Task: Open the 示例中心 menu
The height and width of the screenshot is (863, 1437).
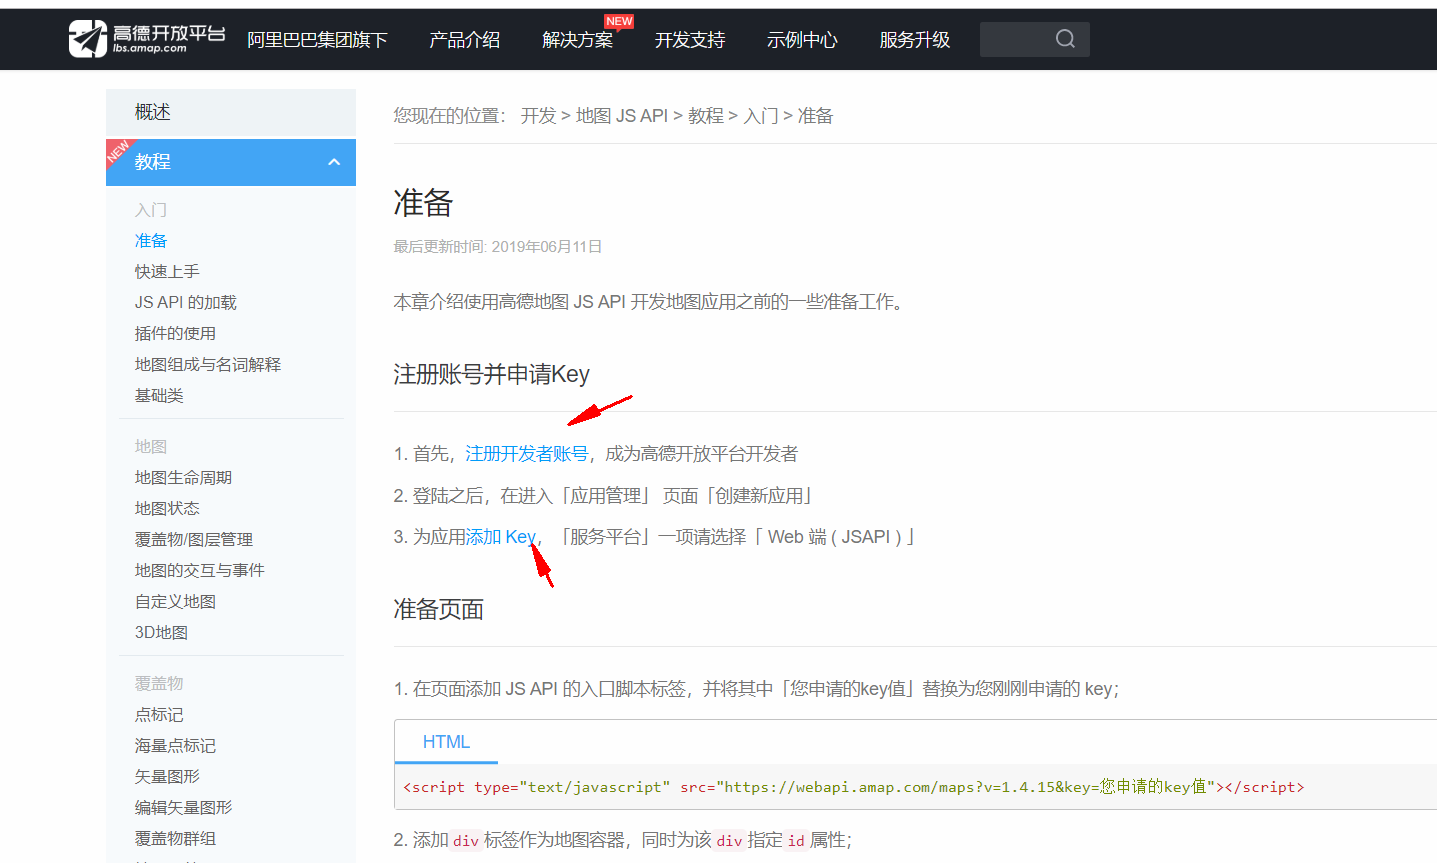Action: pyautogui.click(x=802, y=40)
